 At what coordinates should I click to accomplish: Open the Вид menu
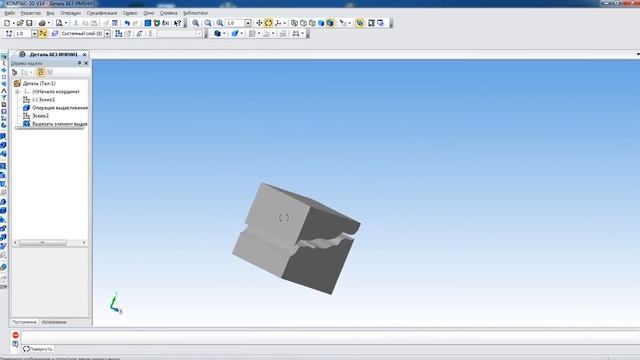[x=50, y=13]
